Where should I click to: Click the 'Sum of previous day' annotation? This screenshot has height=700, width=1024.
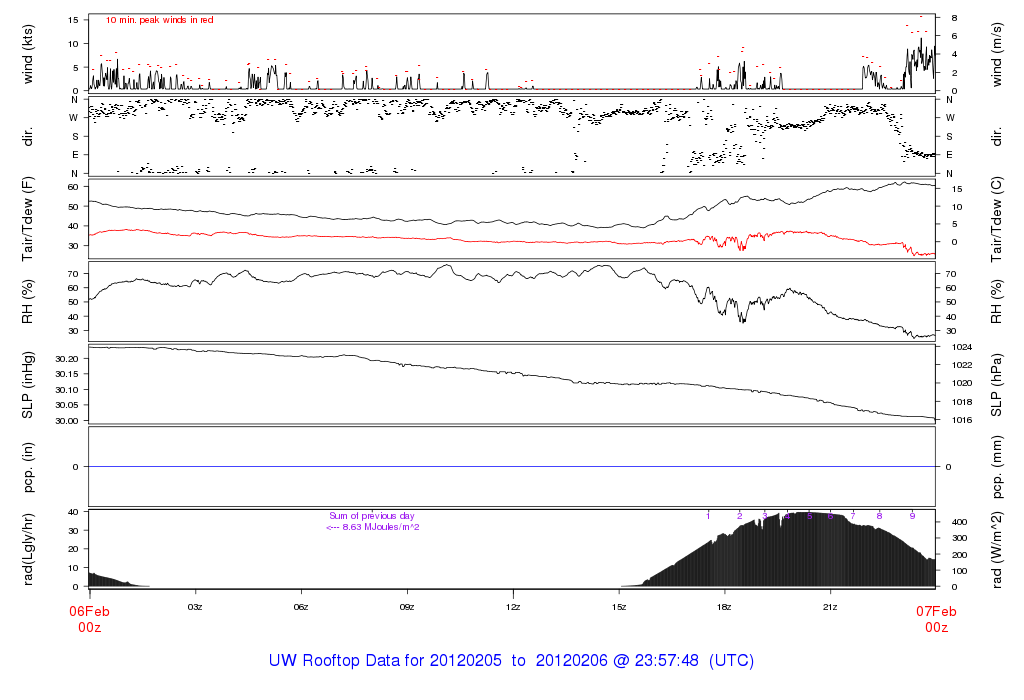[372, 516]
